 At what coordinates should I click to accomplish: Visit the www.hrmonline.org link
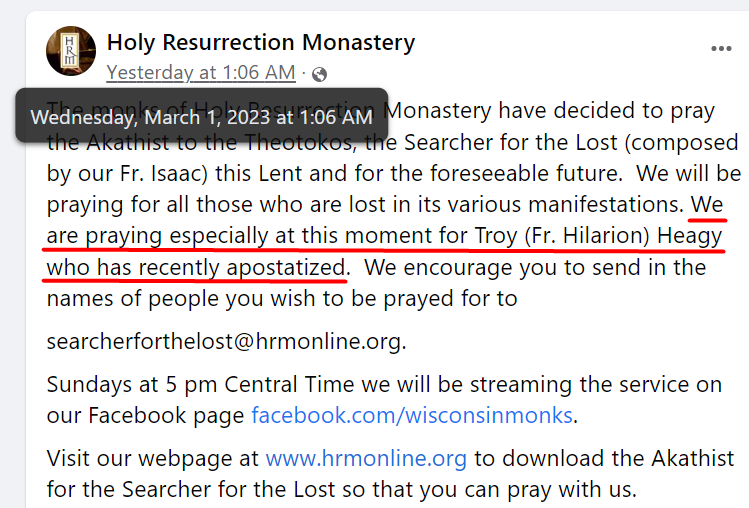366,458
